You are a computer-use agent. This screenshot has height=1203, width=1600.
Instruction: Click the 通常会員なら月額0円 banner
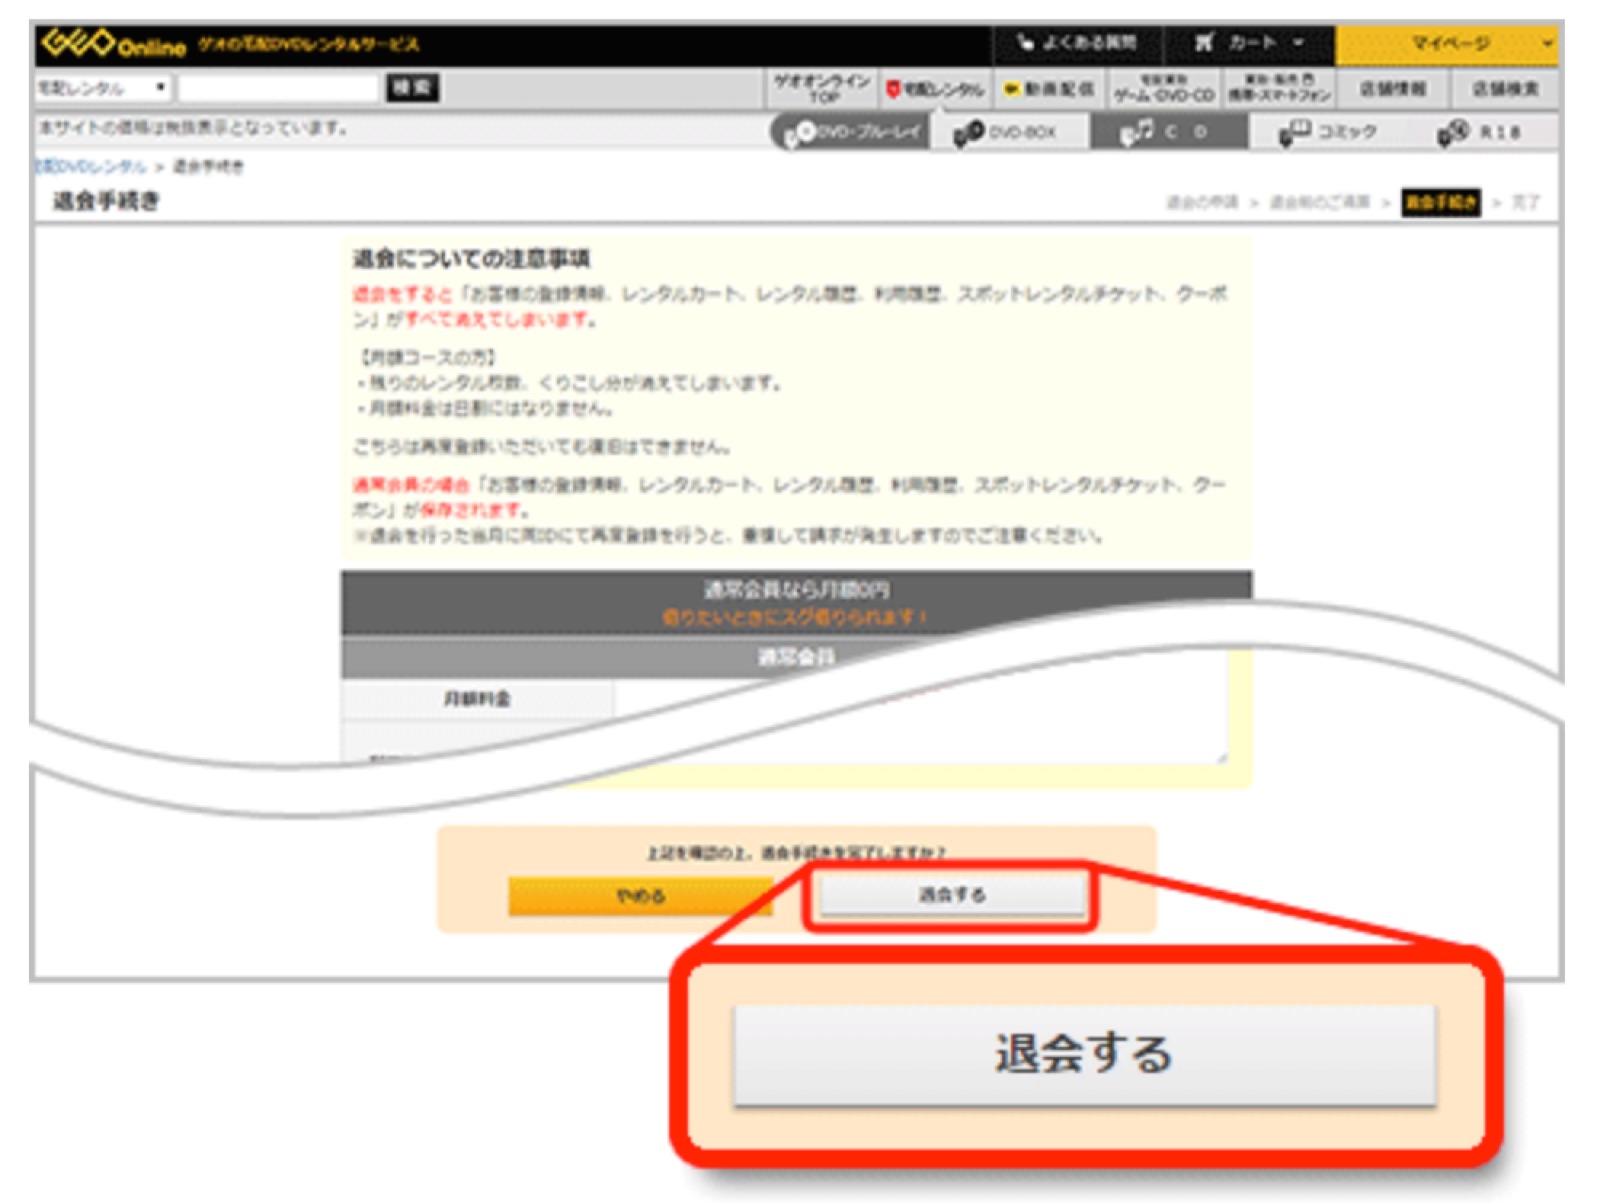click(796, 603)
